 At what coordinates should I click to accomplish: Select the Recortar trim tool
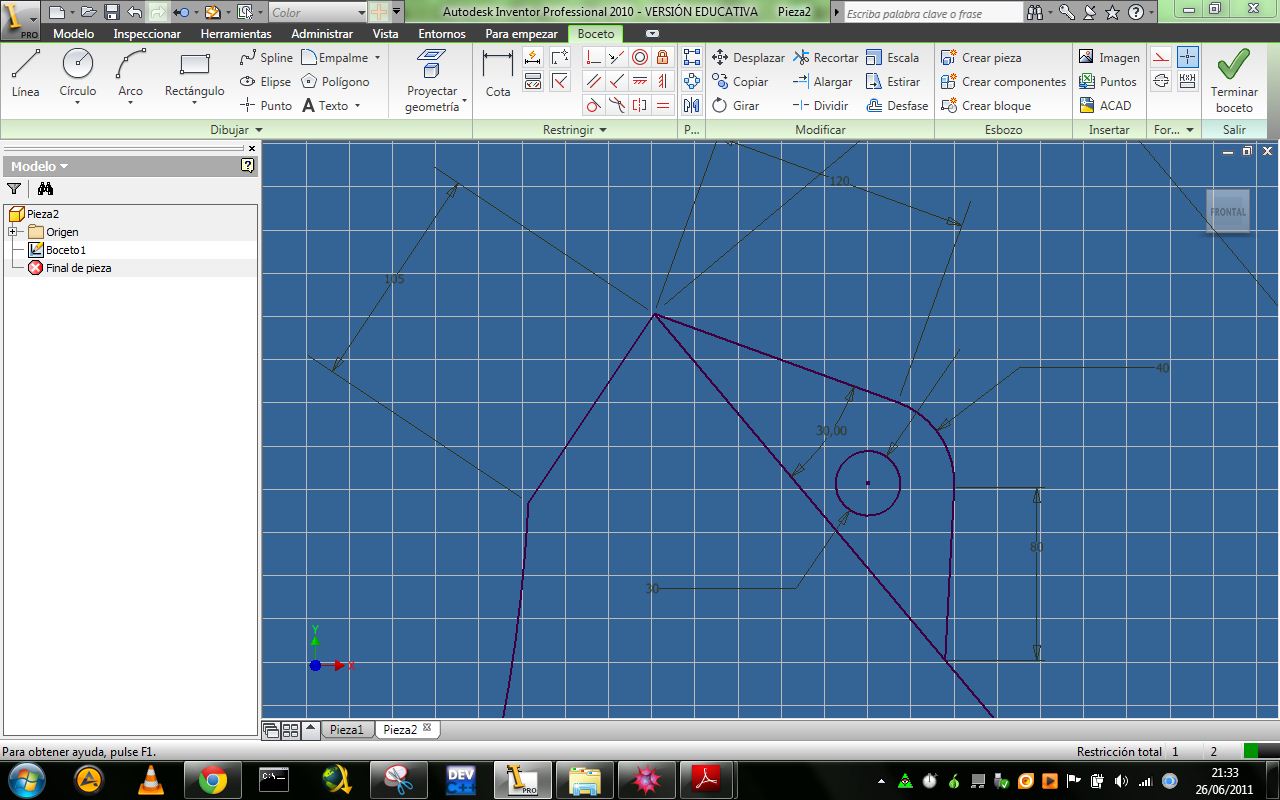(x=825, y=58)
